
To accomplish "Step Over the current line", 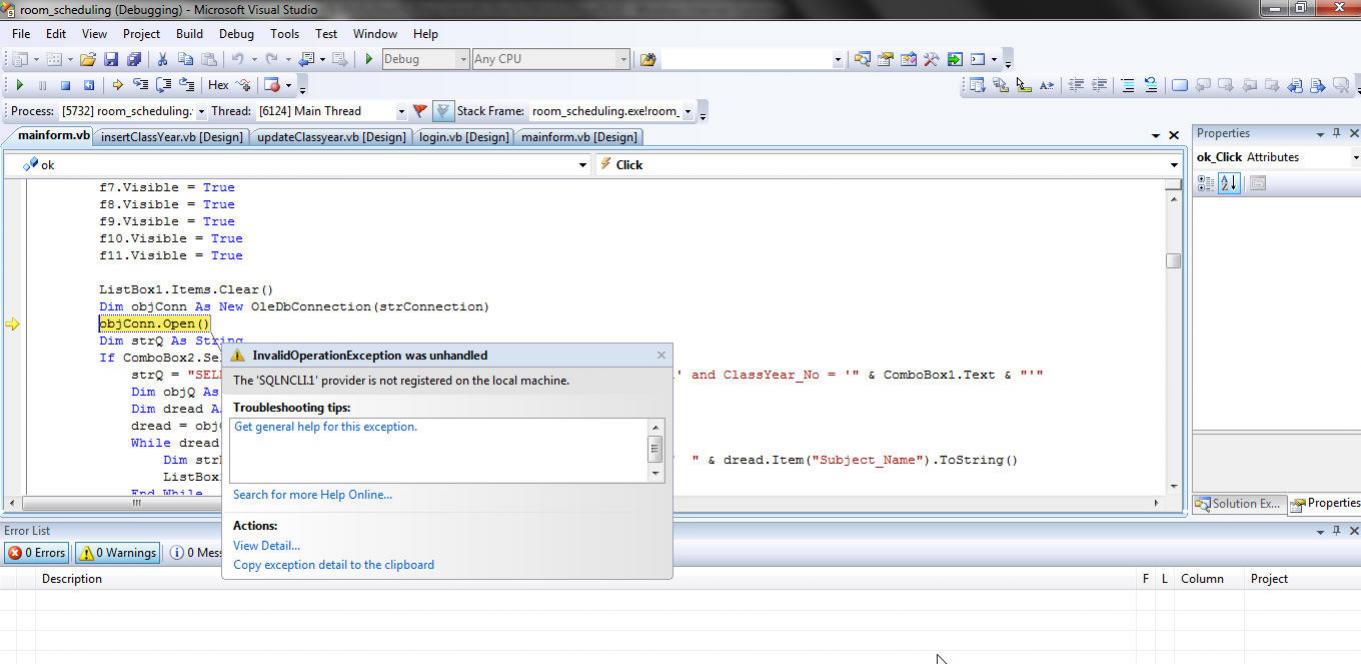I will pyautogui.click(x=163, y=85).
